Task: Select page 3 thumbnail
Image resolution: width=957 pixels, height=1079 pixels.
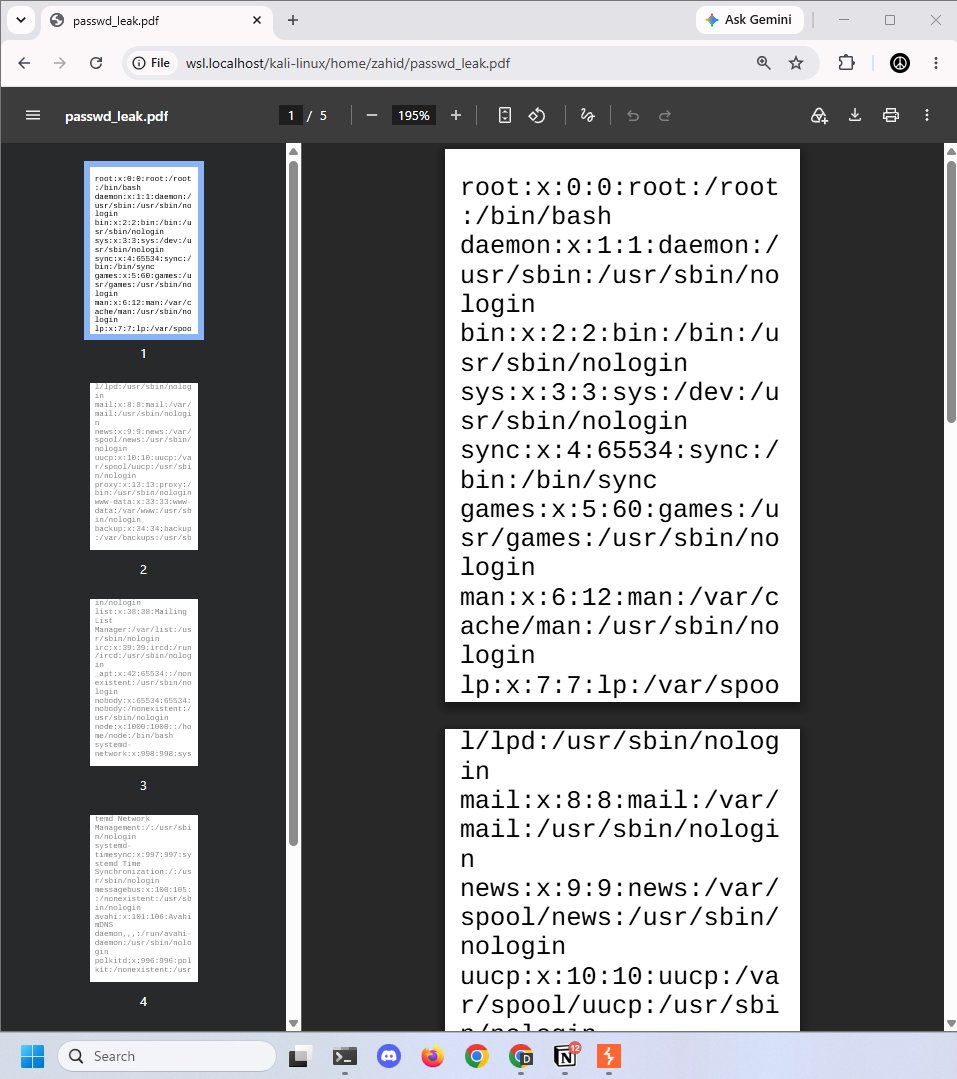Action: [x=144, y=683]
